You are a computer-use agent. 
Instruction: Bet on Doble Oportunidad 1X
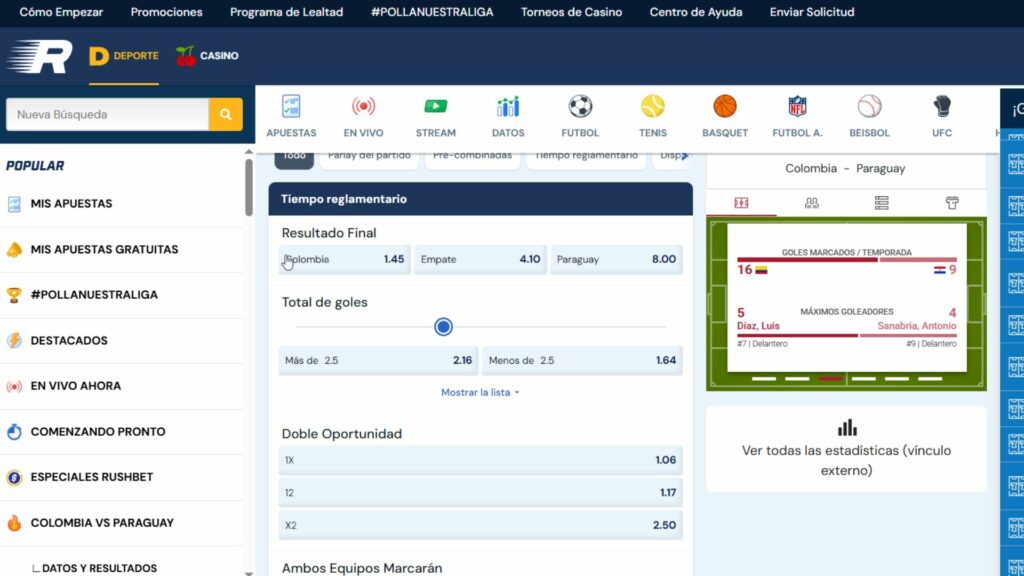[481, 460]
